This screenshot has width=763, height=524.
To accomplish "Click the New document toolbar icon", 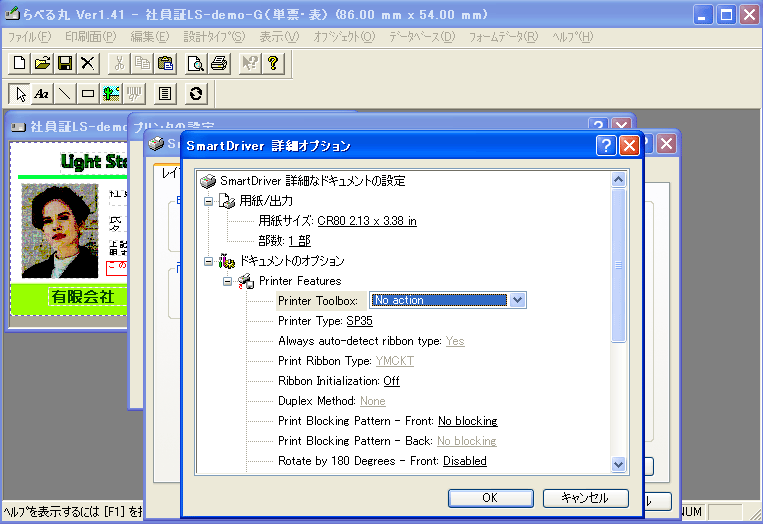I will [x=19, y=63].
